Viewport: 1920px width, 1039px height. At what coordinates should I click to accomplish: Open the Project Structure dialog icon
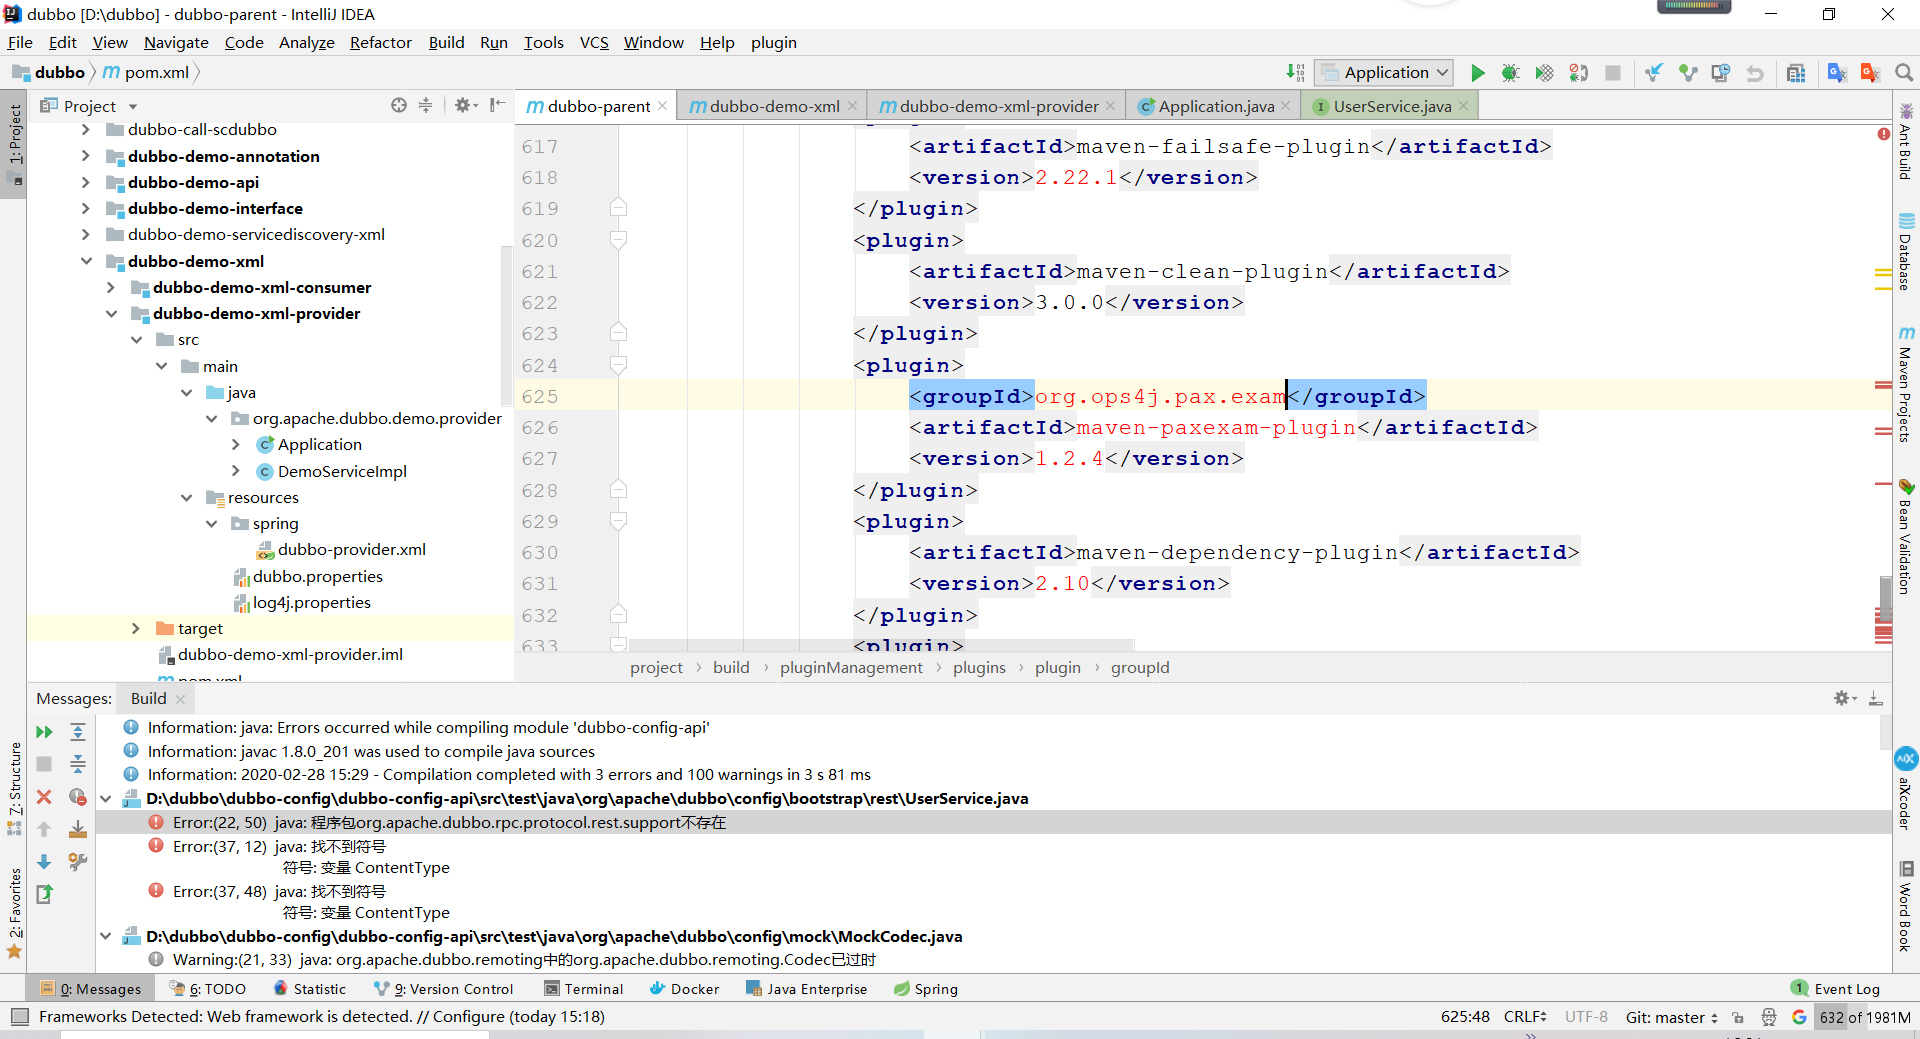(x=1796, y=73)
